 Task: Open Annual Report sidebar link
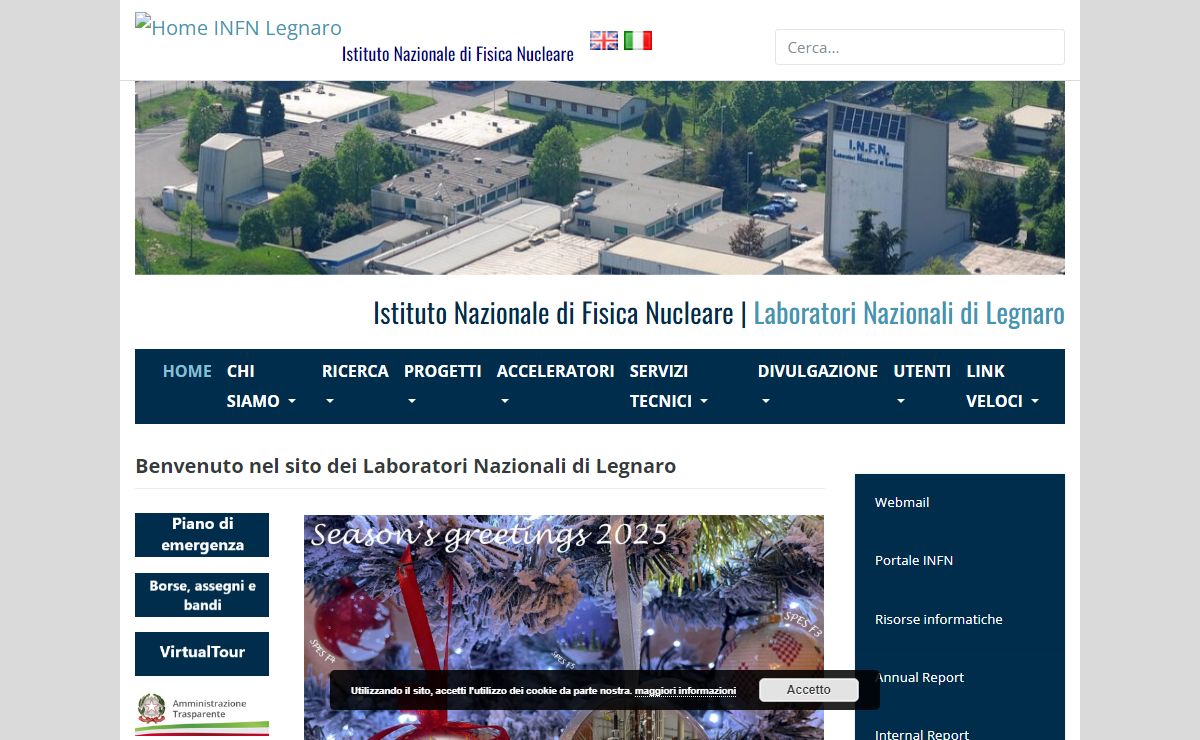[920, 677]
